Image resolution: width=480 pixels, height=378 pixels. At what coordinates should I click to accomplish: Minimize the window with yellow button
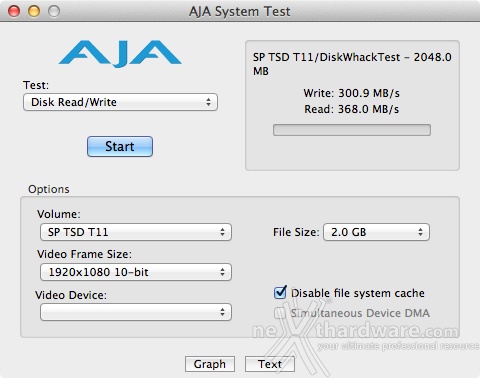coord(34,11)
